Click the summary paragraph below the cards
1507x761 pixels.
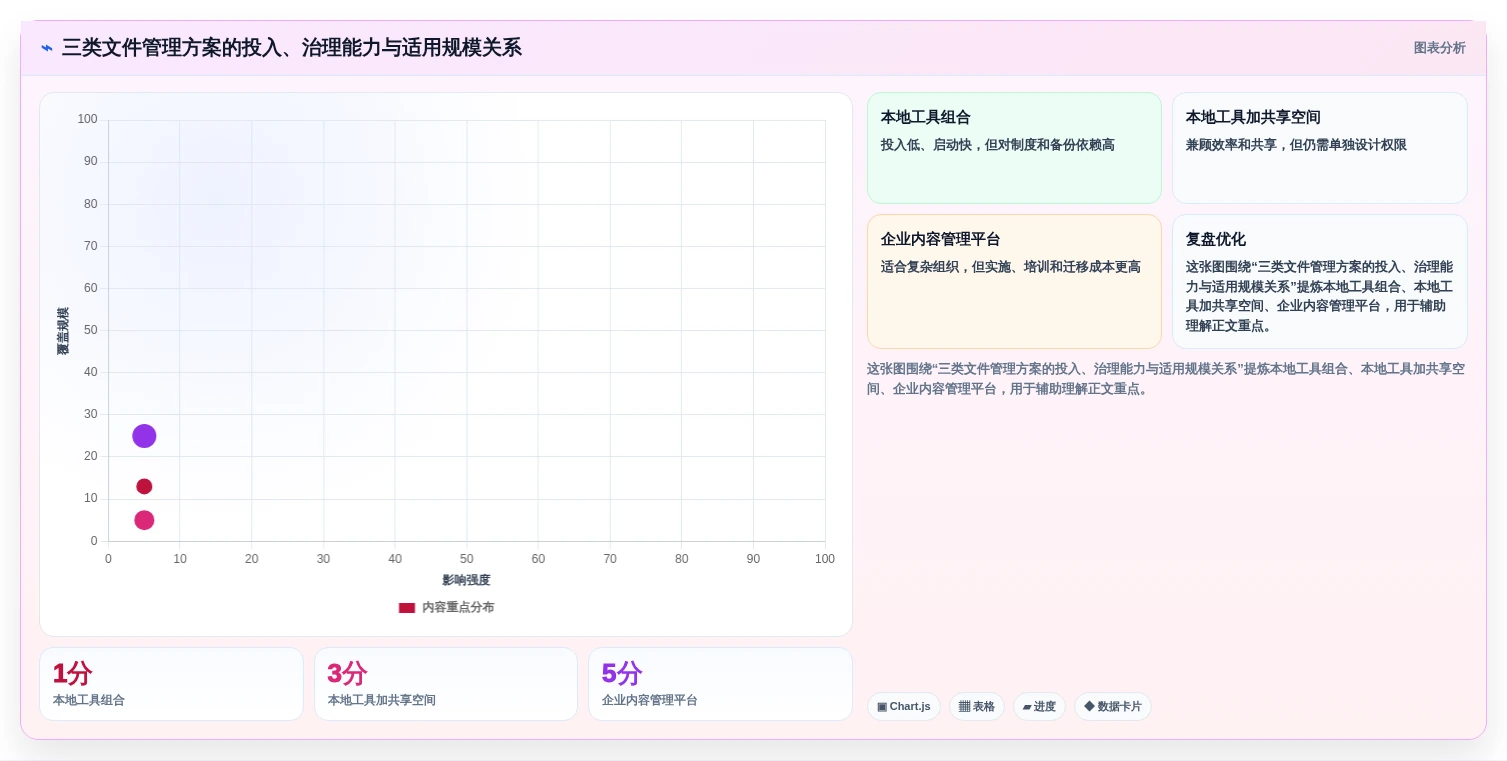pos(1166,379)
